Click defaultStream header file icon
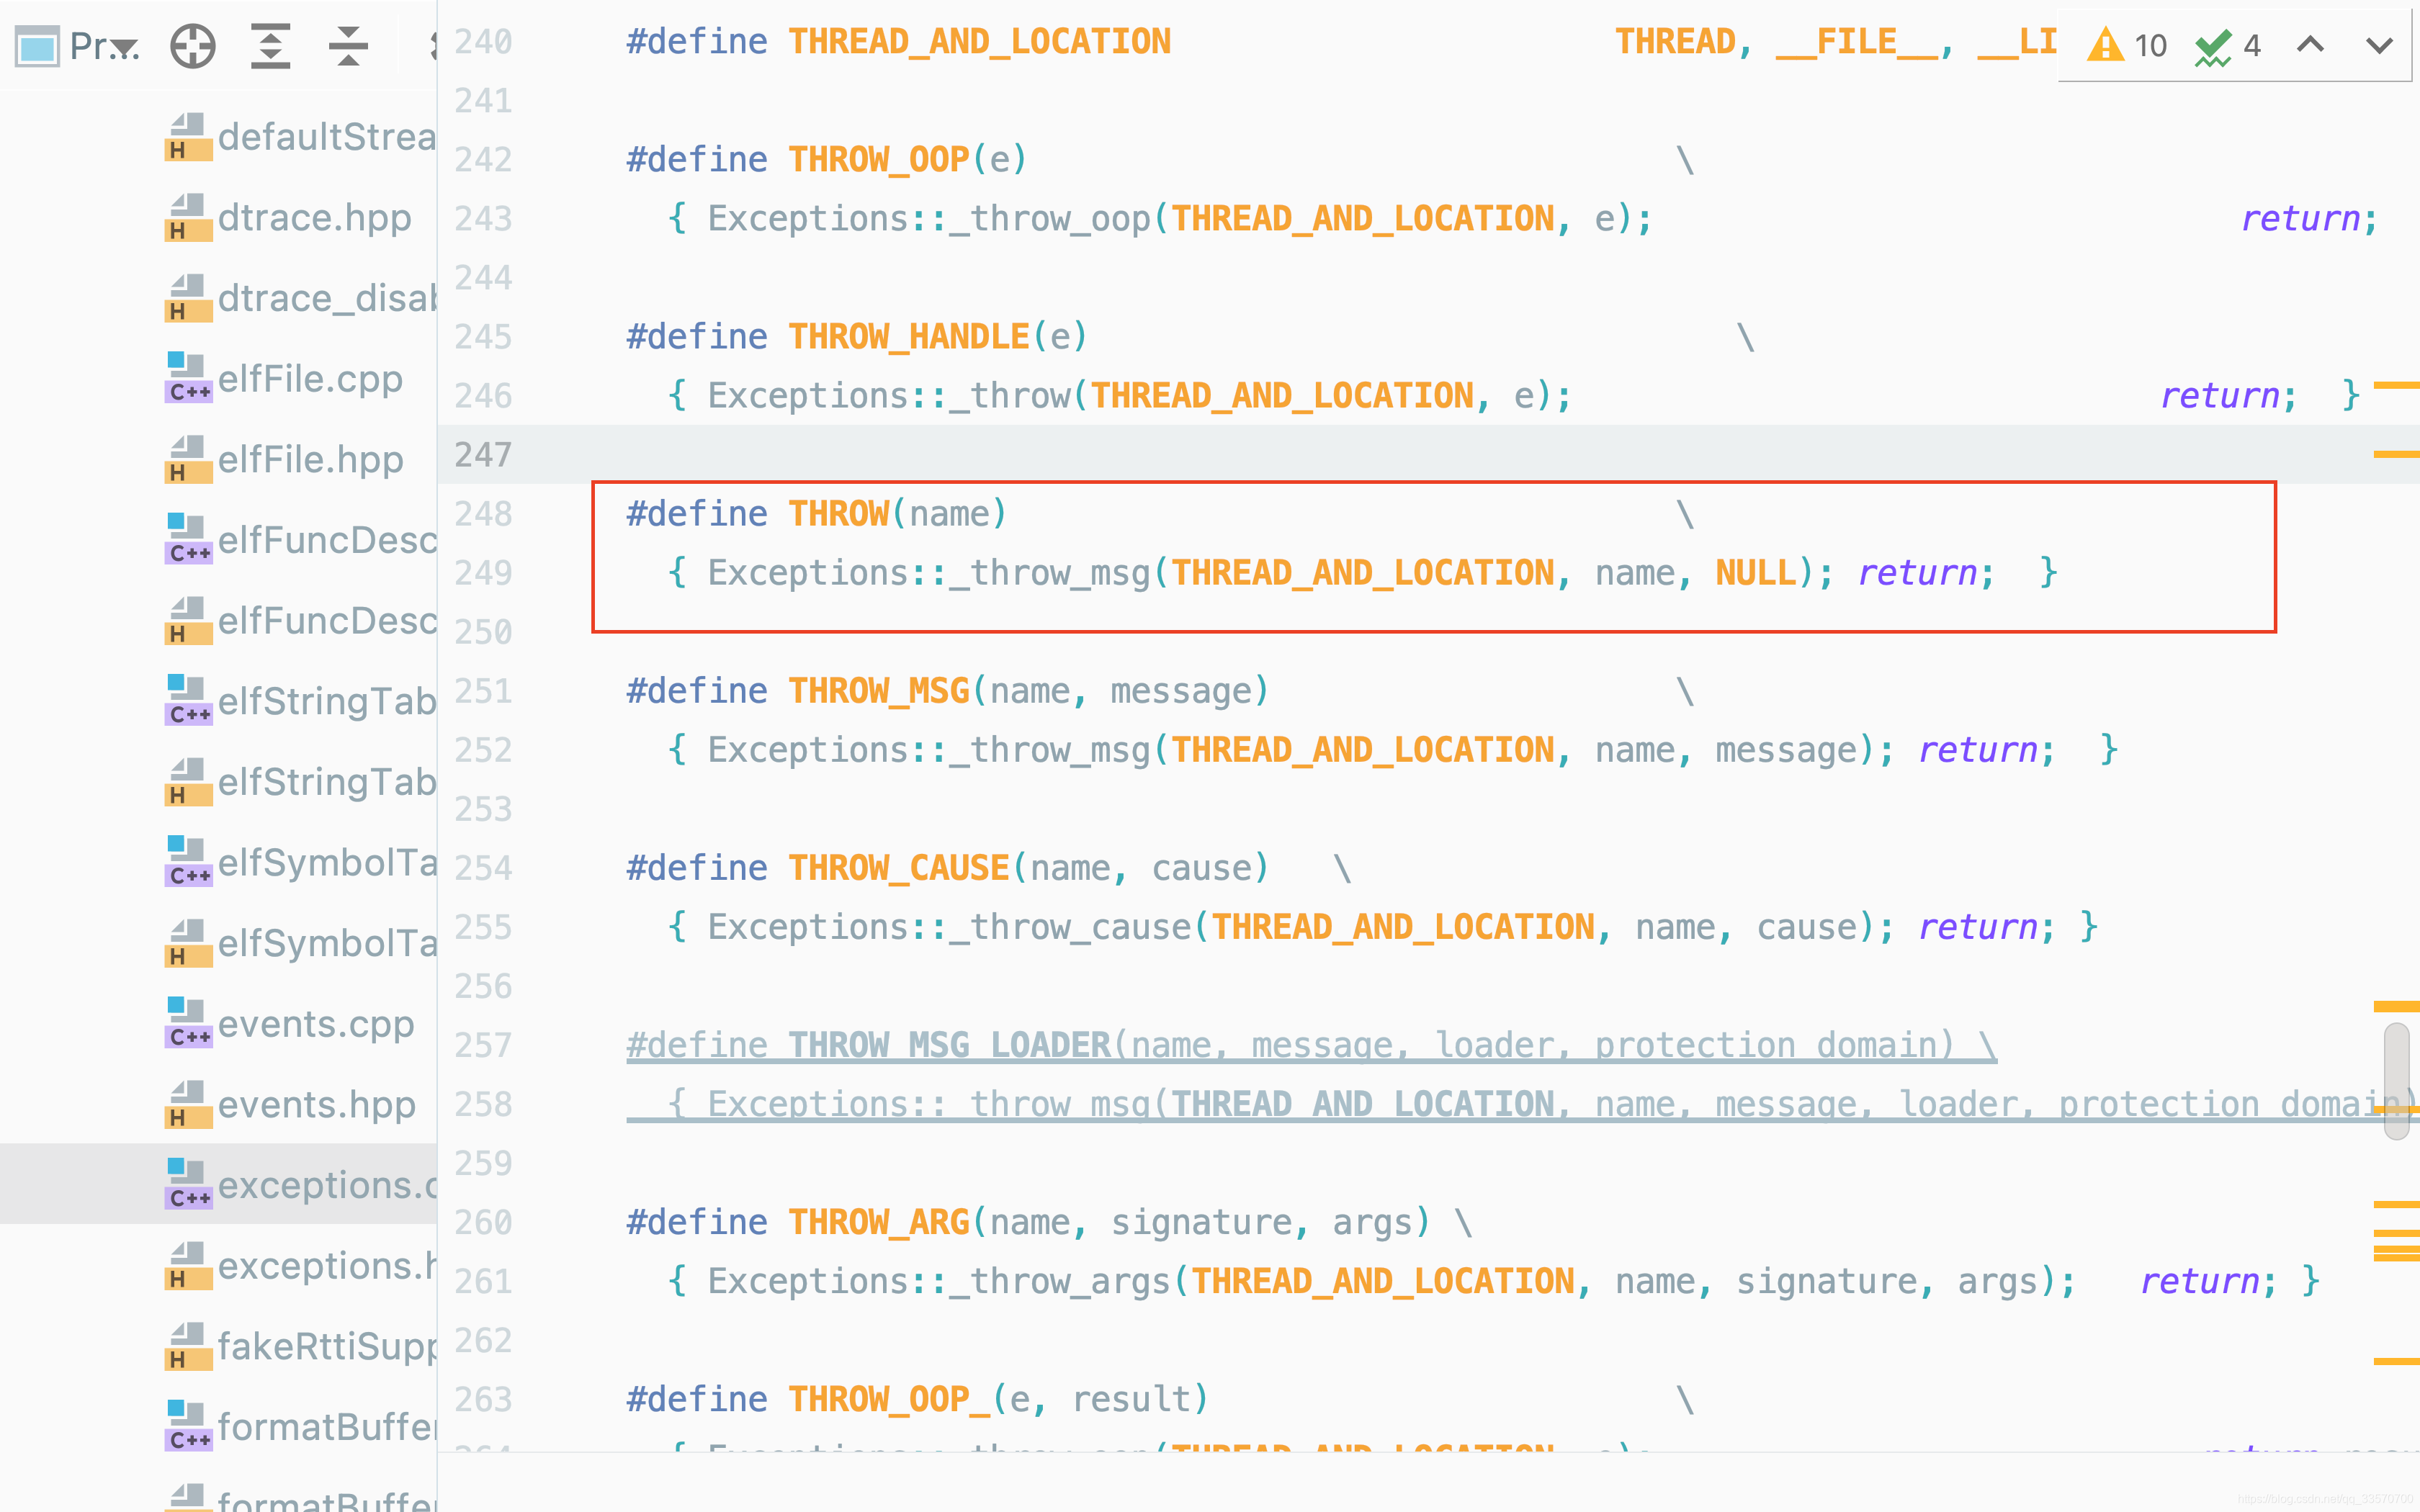Screen dimensions: 2420x1512 188,137
